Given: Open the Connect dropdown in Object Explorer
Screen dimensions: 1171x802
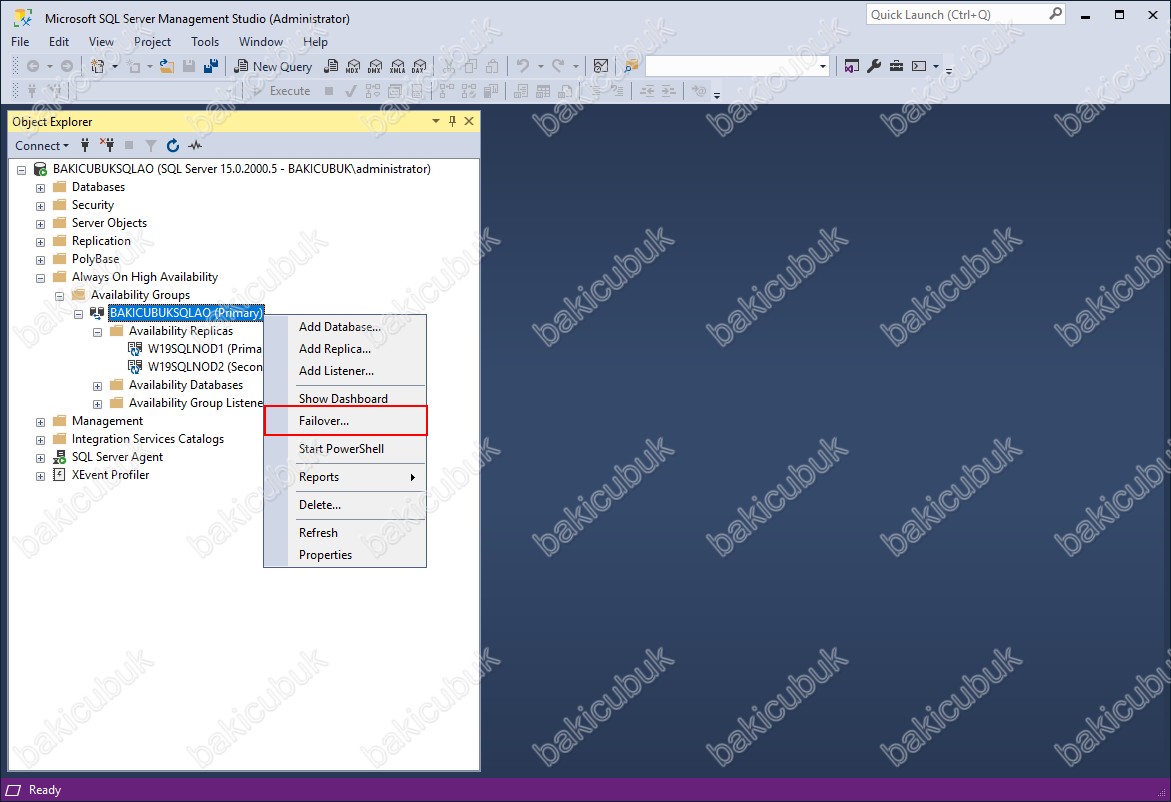Looking at the screenshot, I should pyautogui.click(x=42, y=146).
